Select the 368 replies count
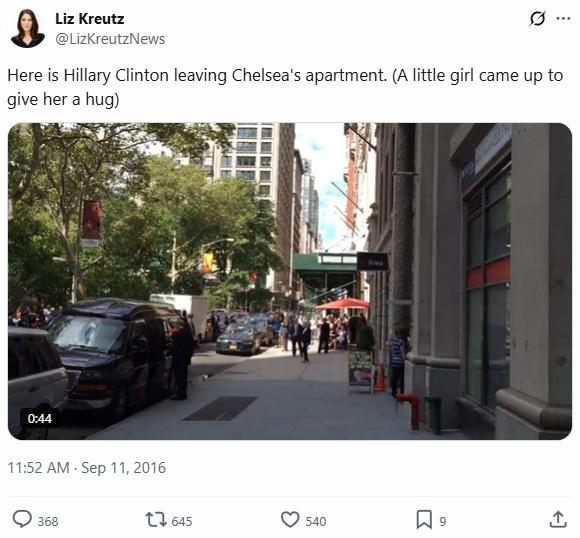The width and height of the screenshot is (580, 538). [48, 521]
